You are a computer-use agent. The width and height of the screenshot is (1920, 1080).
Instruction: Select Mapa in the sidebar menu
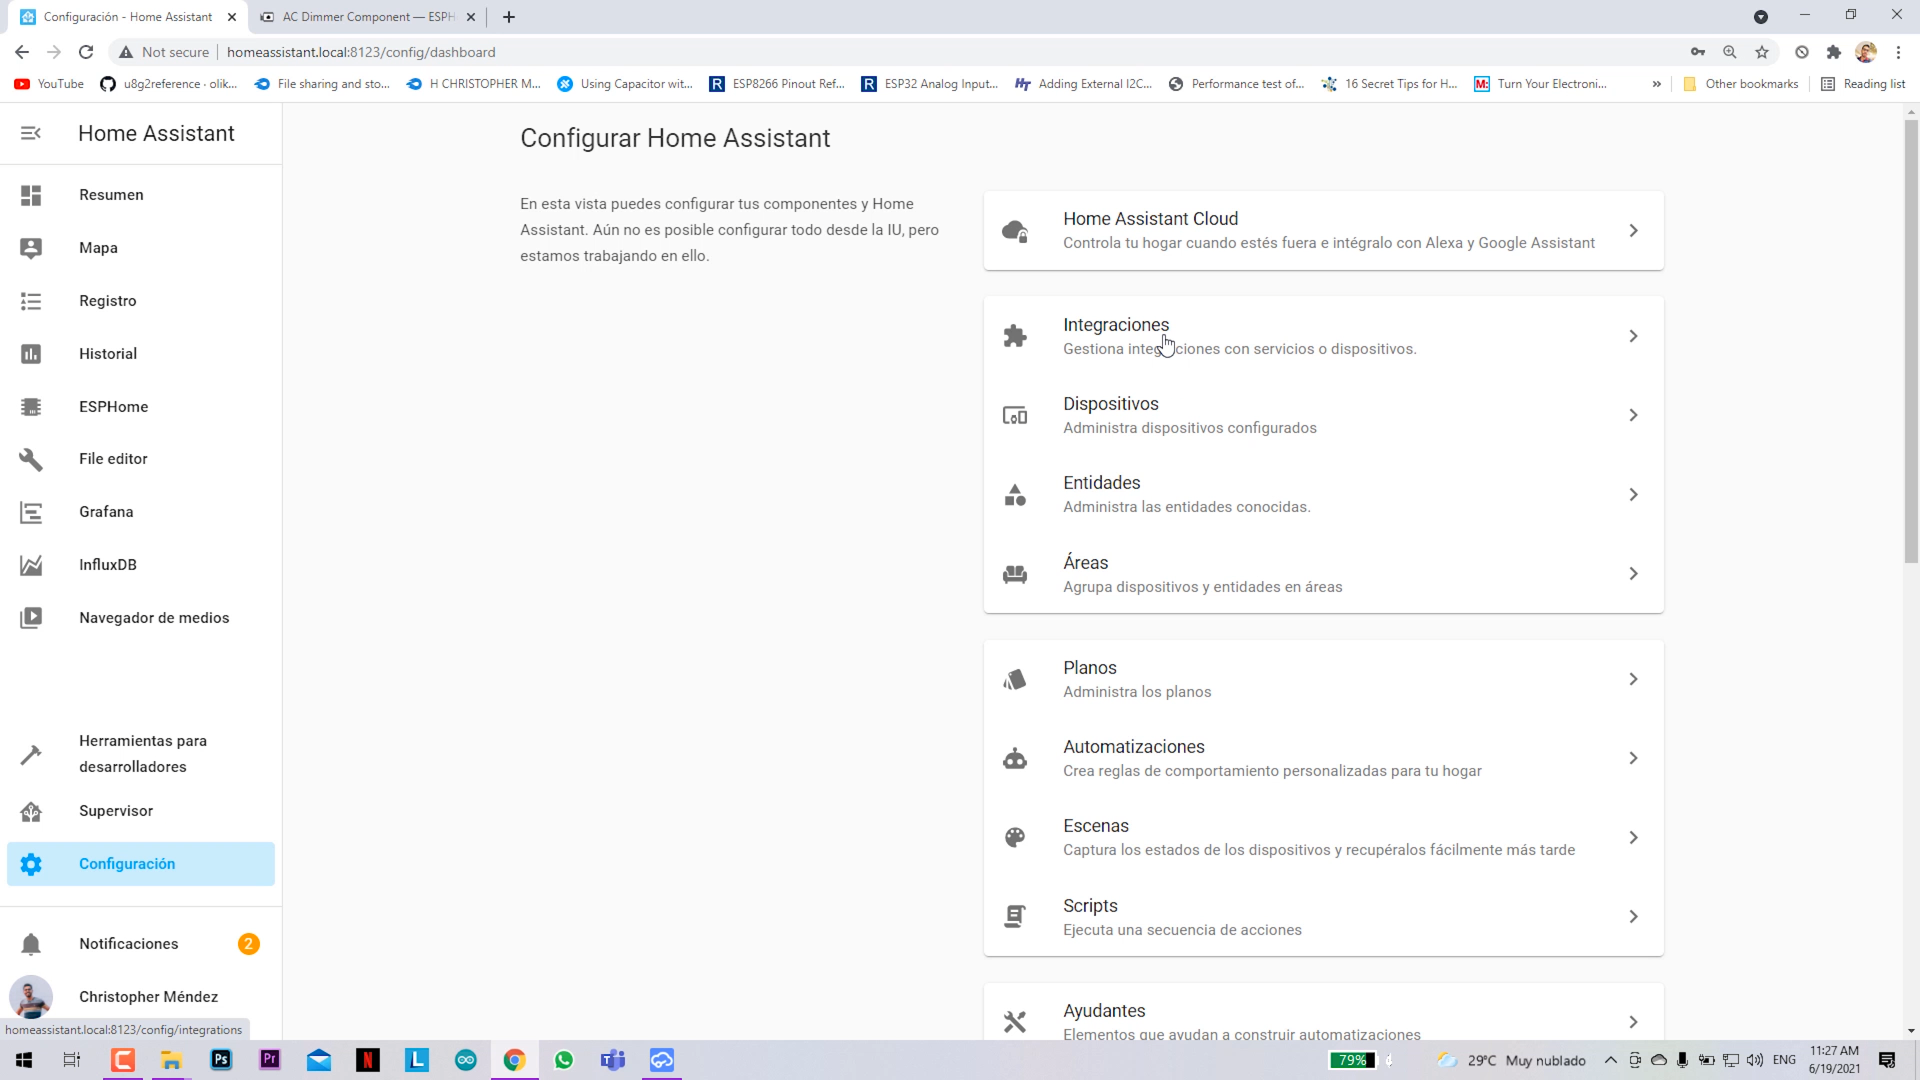[x=98, y=248]
